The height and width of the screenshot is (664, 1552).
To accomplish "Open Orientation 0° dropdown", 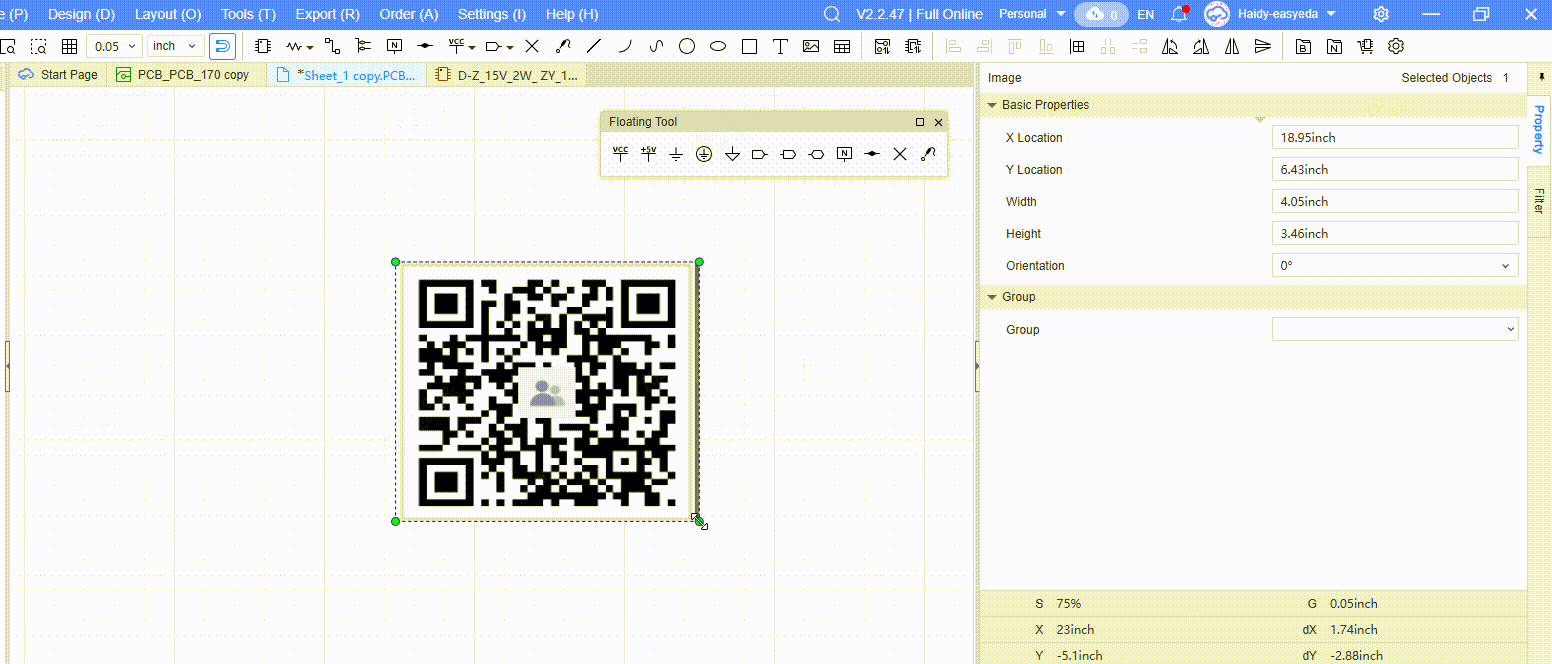I will [x=1395, y=266].
